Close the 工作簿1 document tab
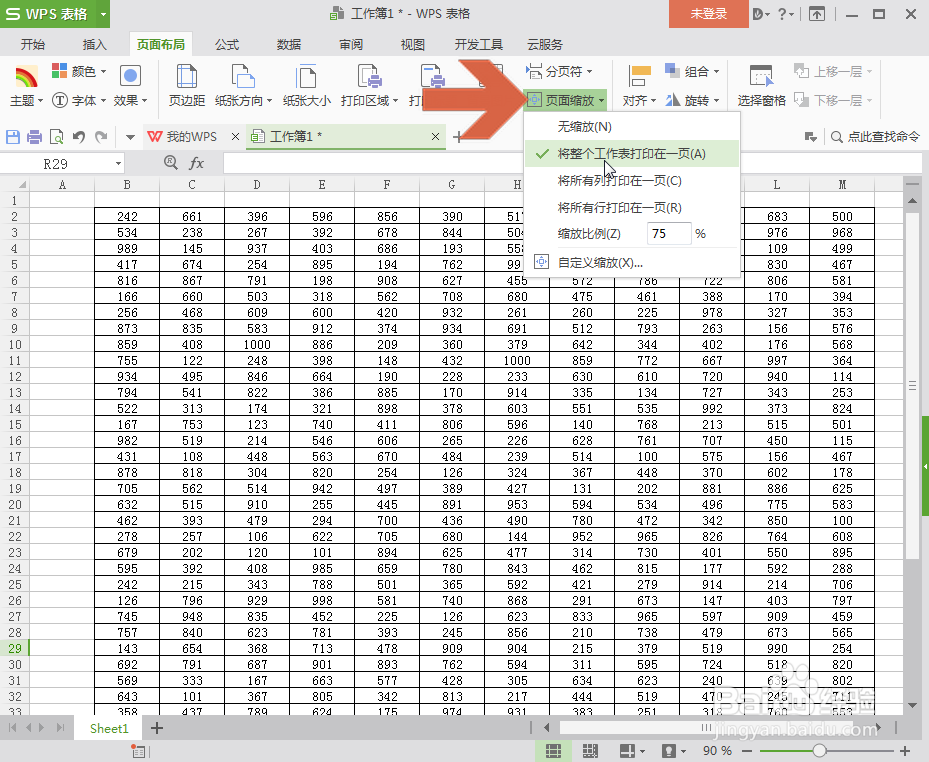Image resolution: width=929 pixels, height=762 pixels. [x=435, y=137]
